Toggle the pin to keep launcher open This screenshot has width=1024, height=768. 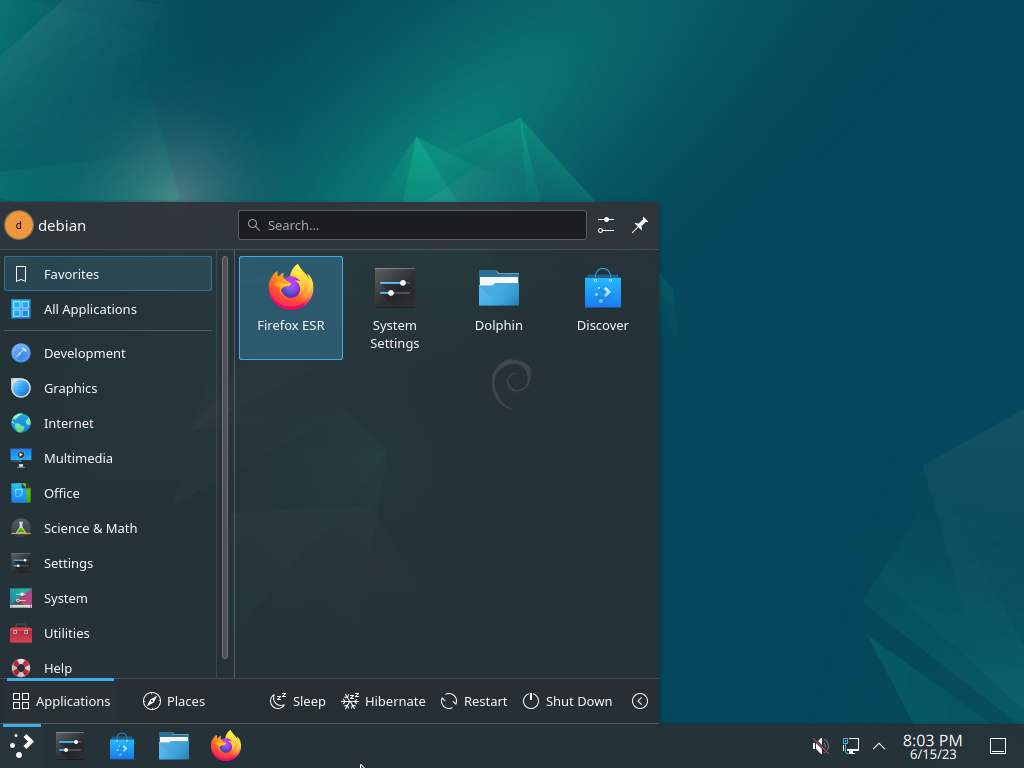[639, 225]
